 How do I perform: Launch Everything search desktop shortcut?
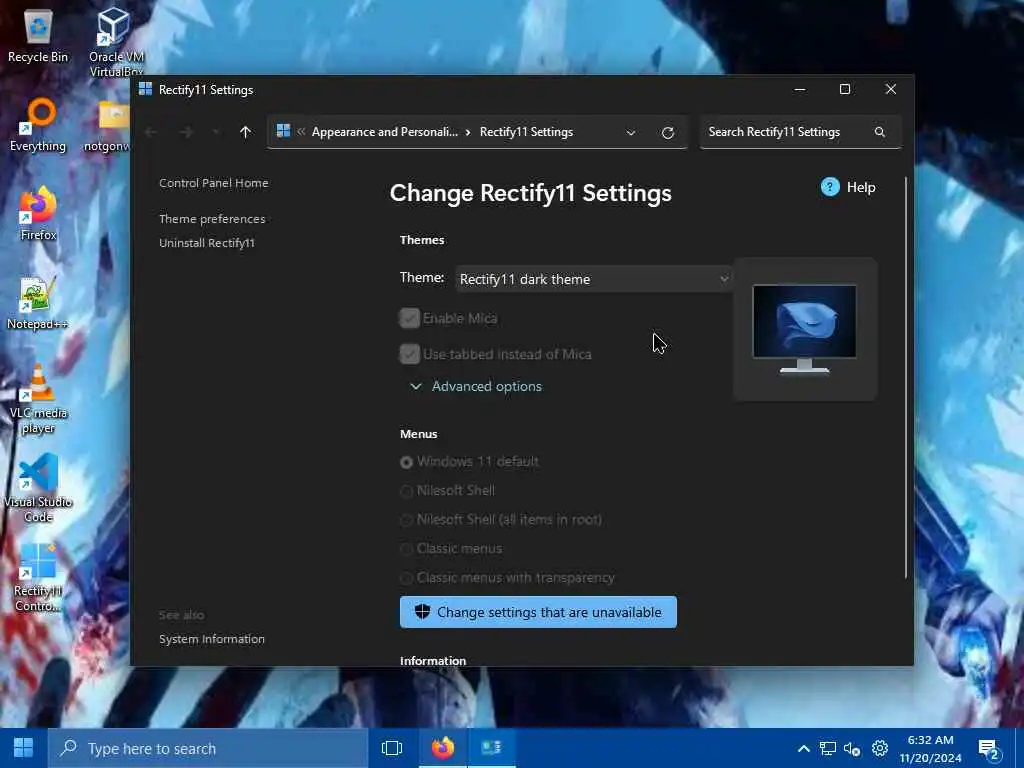[38, 124]
